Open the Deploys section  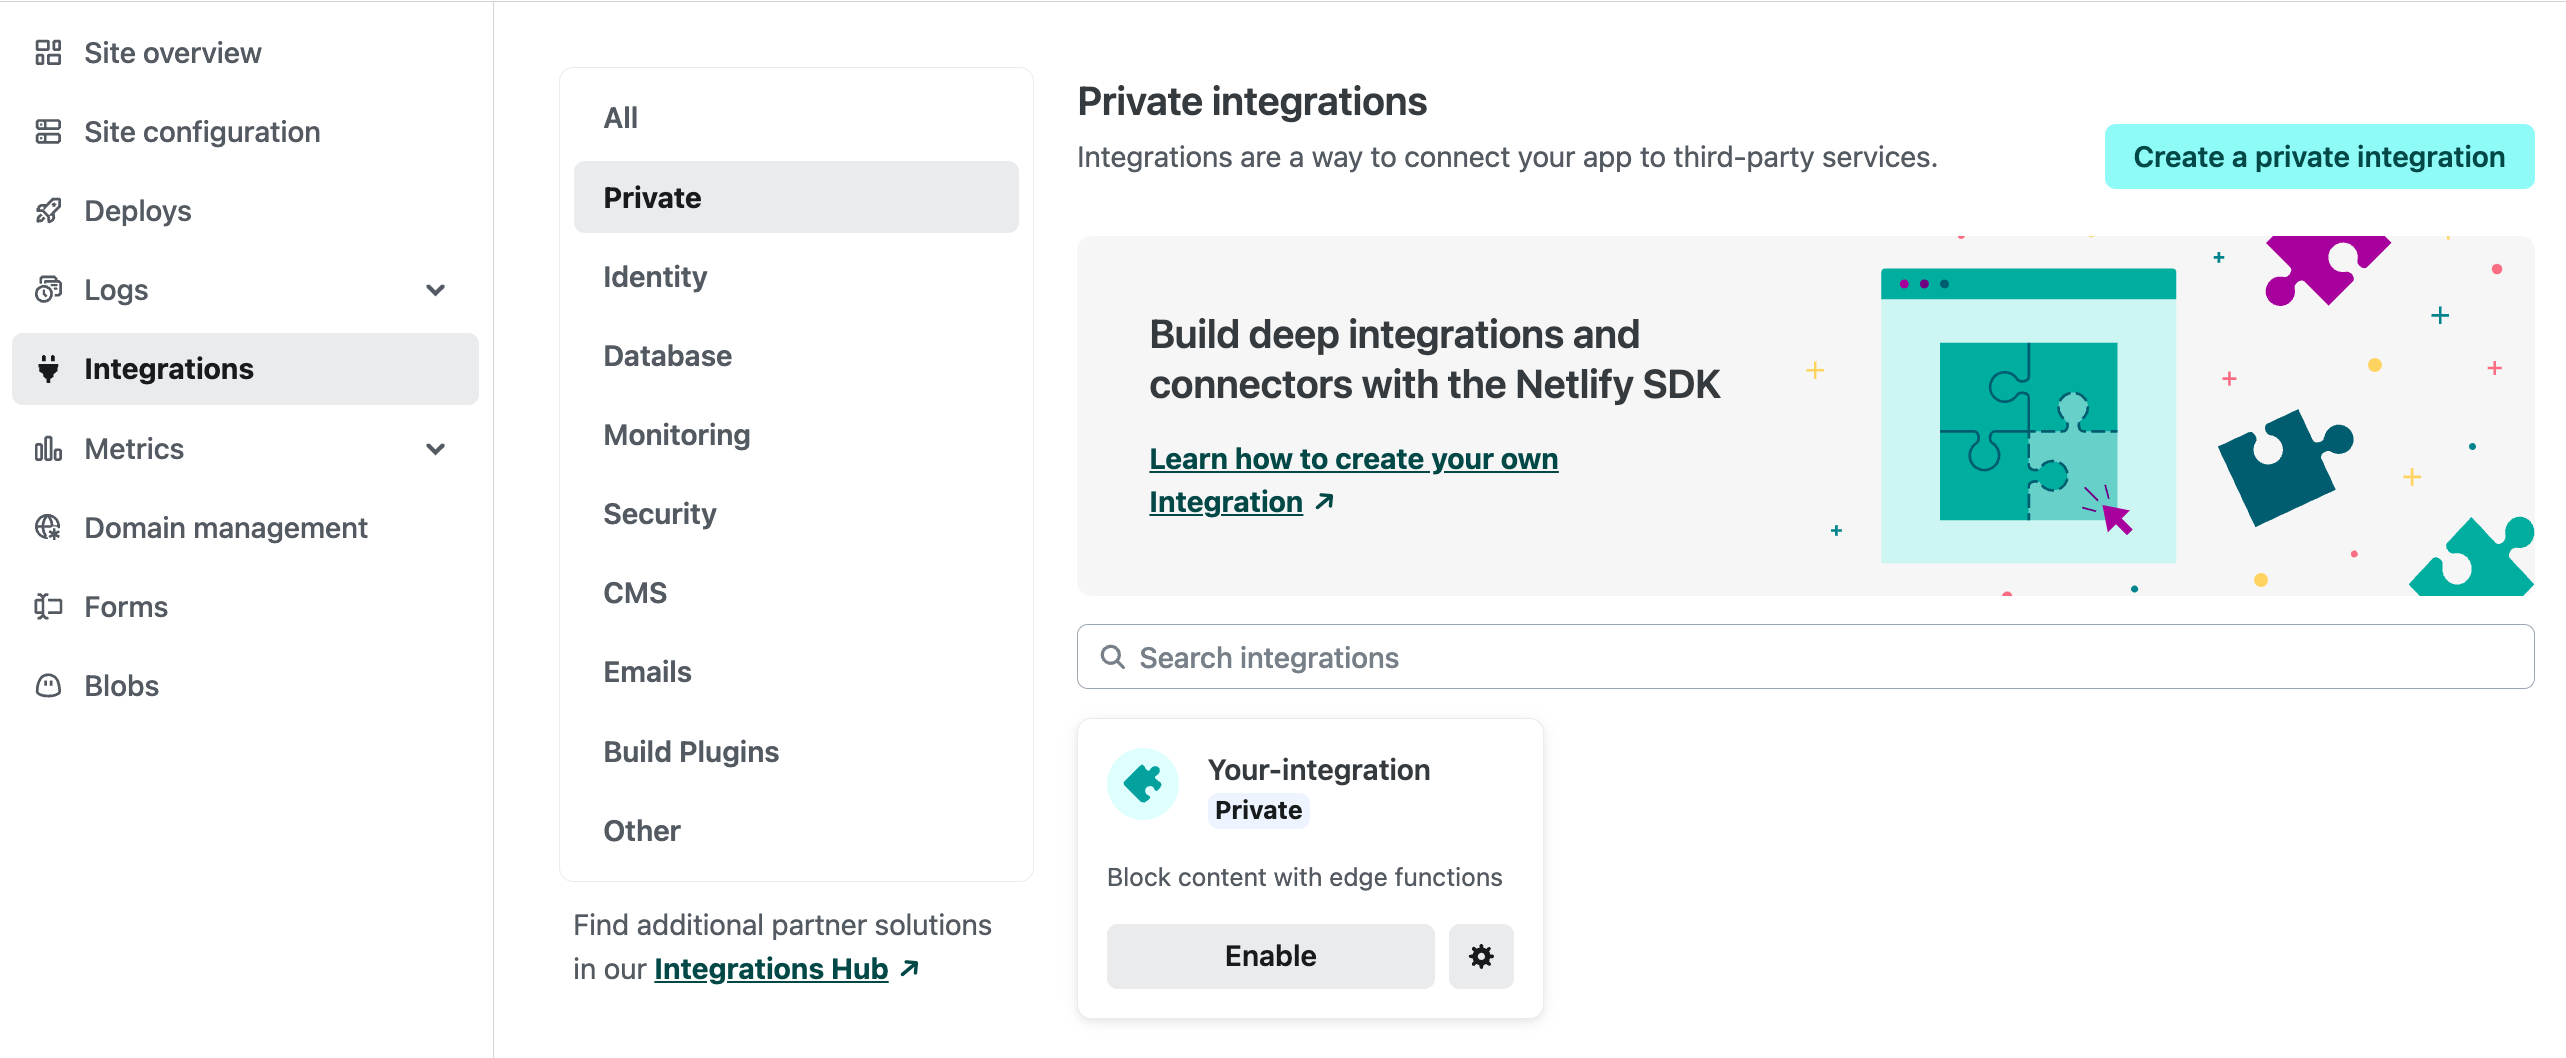[x=138, y=211]
